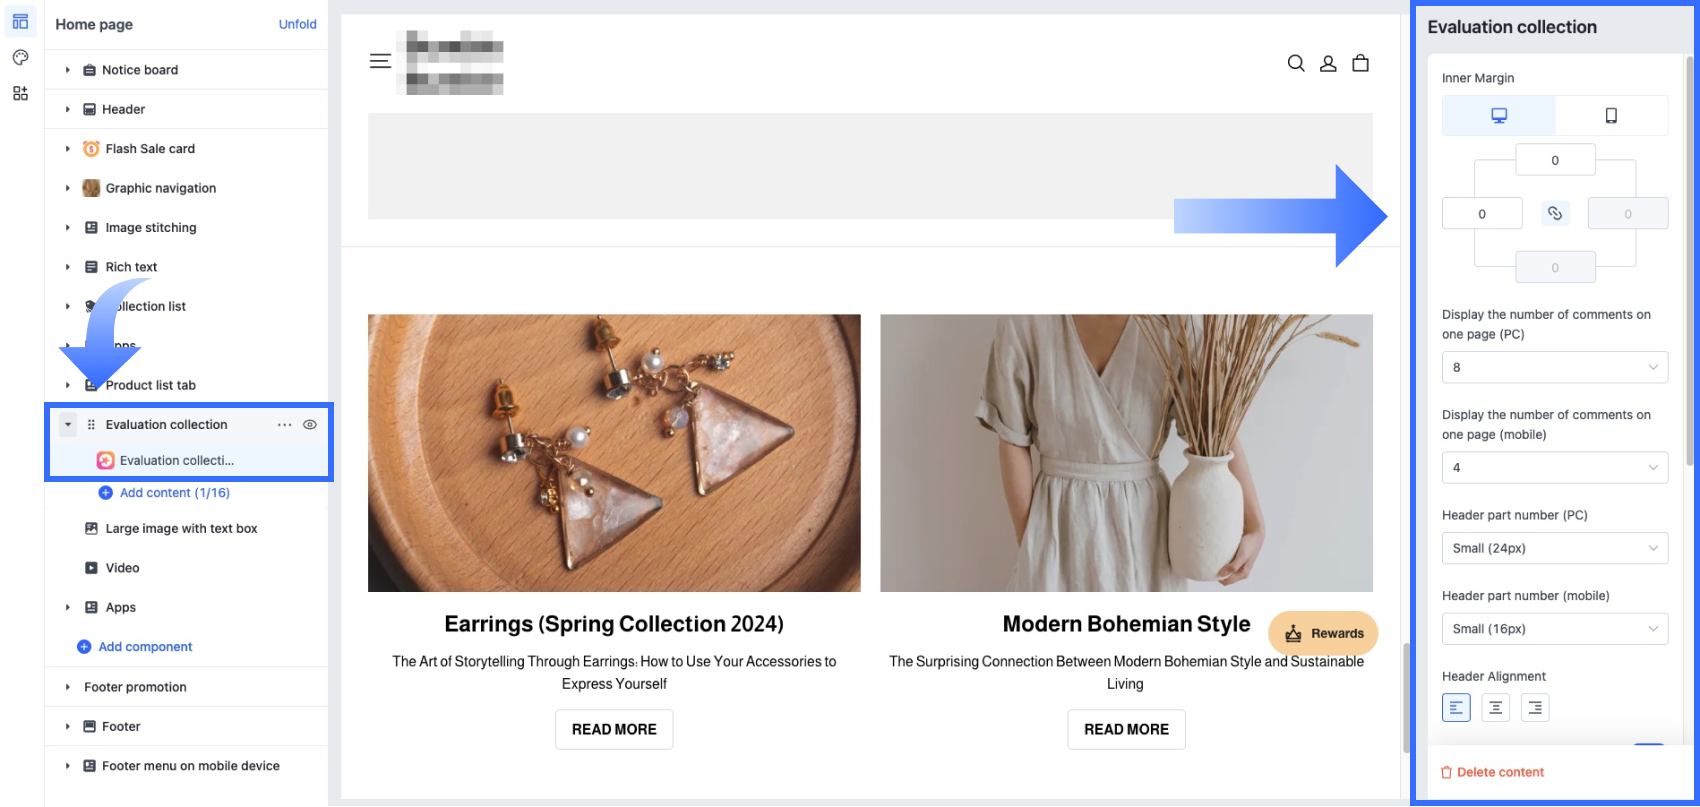Expand the Graphic navigation section
The height and width of the screenshot is (807, 1700).
pyautogui.click(x=67, y=188)
